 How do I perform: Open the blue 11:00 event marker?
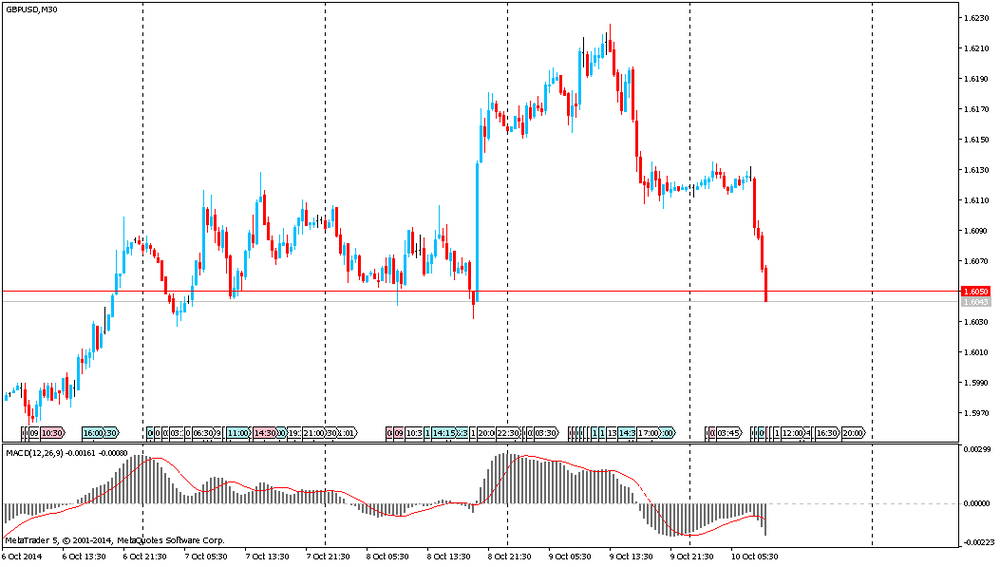point(238,433)
